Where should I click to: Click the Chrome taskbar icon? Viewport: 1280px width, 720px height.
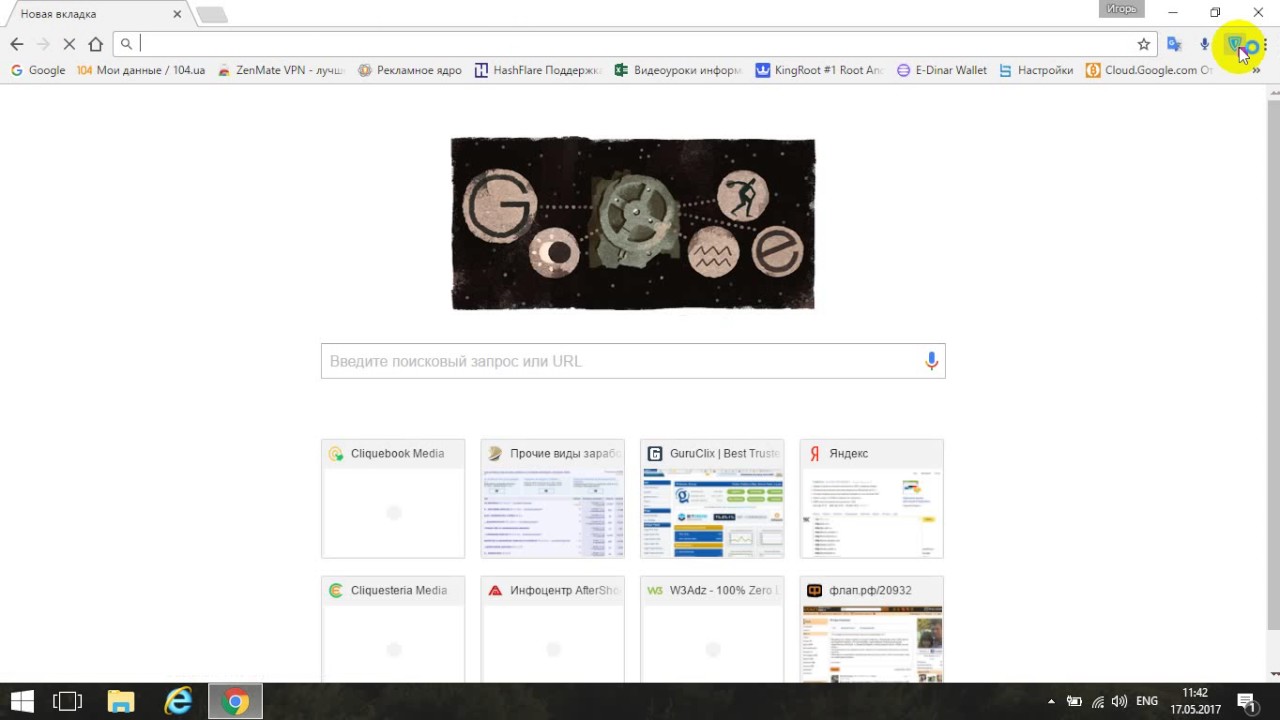(235, 702)
